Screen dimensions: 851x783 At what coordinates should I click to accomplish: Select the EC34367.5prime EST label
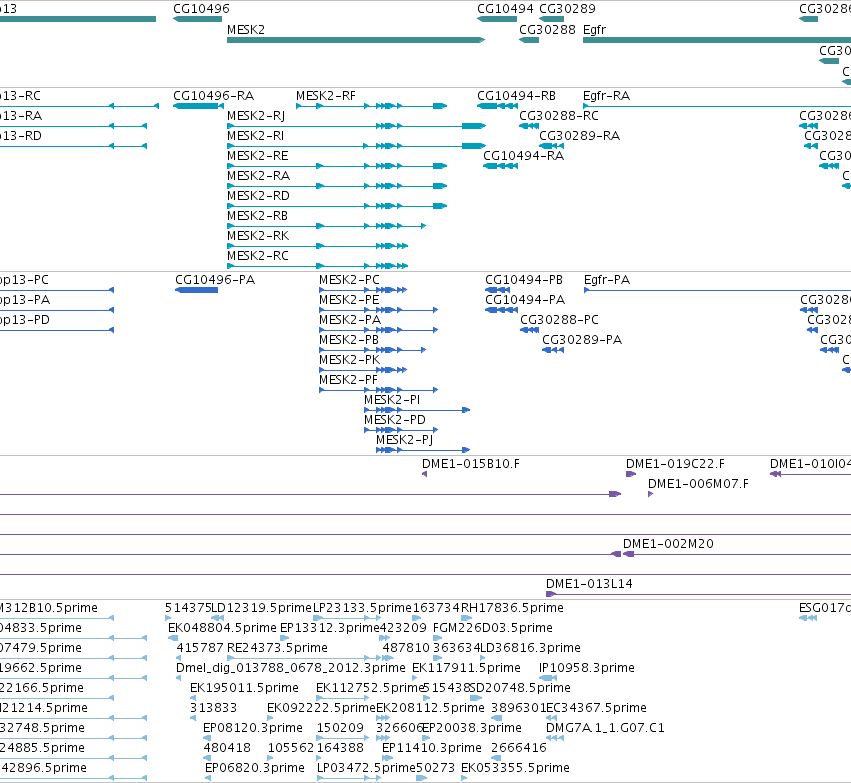pos(596,708)
